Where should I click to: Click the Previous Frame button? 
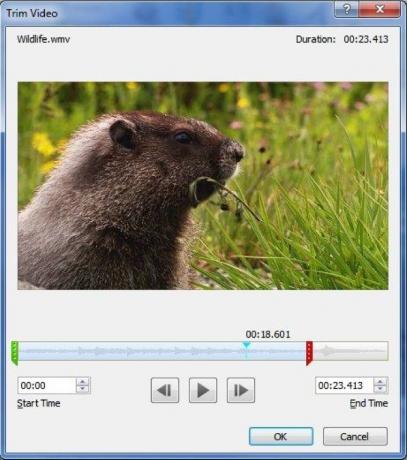point(165,390)
